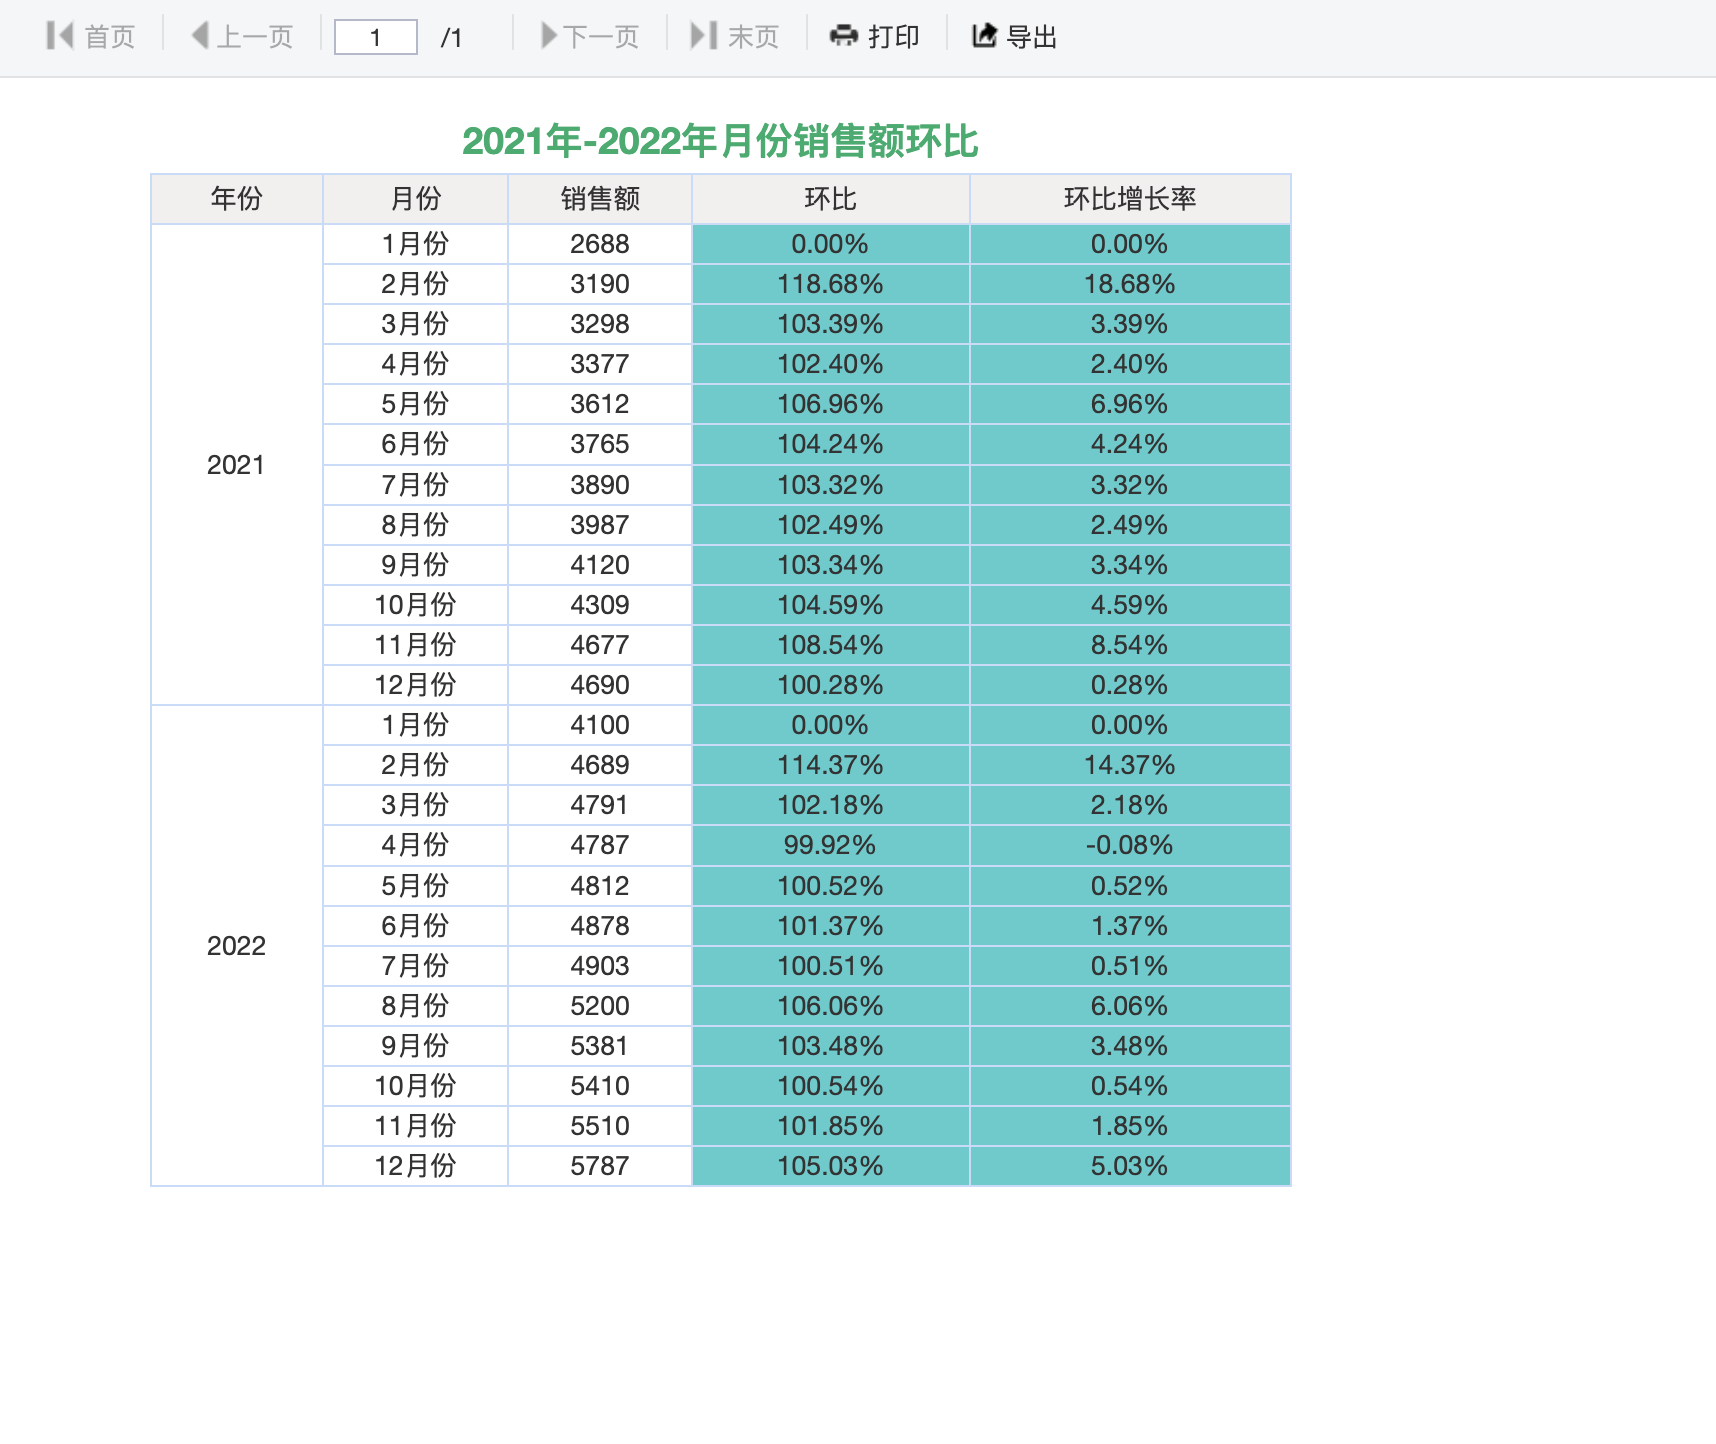Click sales value 4120
Viewport: 1716px width, 1444px height.
[600, 565]
